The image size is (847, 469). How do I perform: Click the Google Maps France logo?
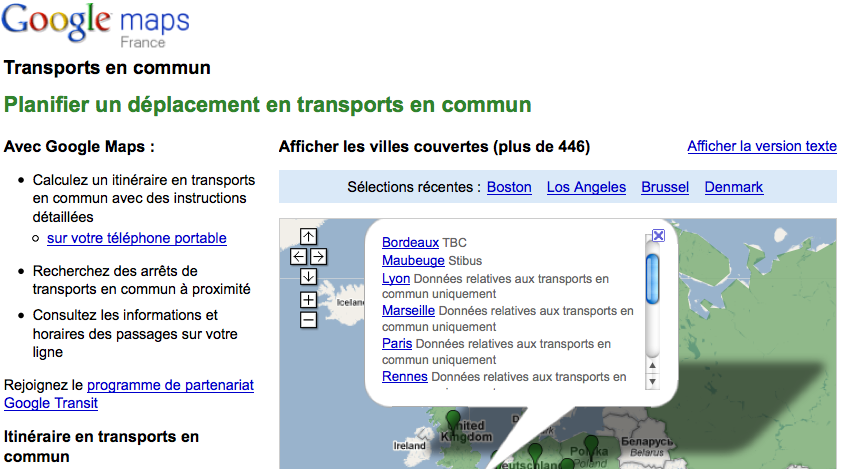(x=96, y=25)
